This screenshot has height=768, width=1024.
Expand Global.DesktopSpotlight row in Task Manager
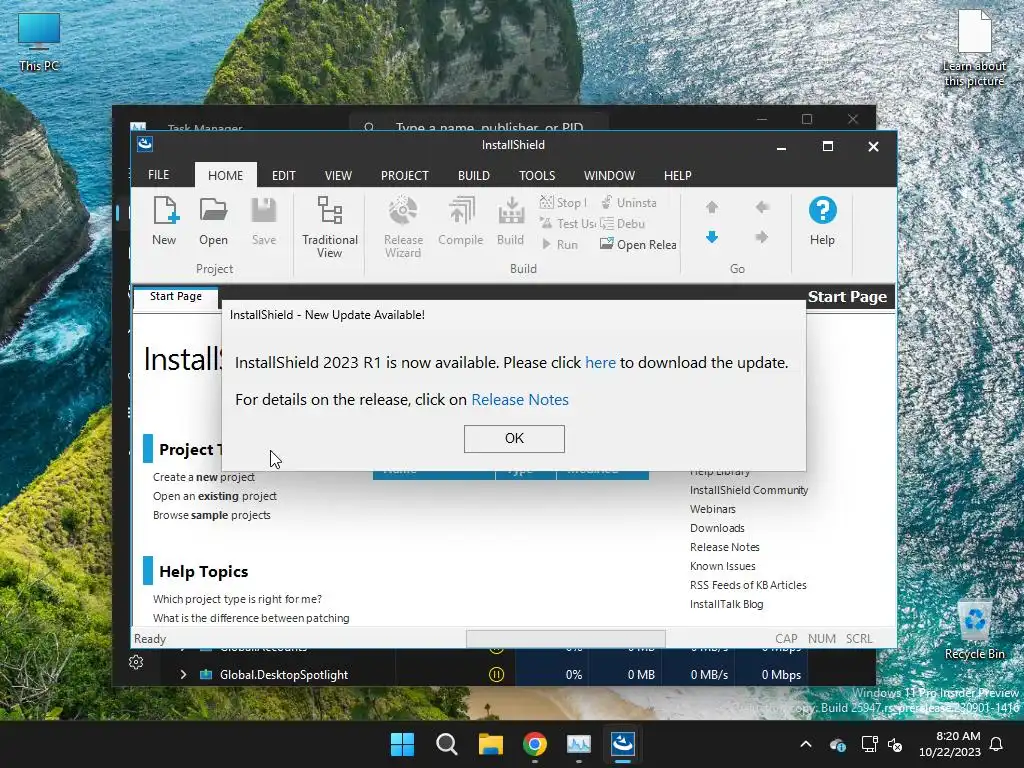(x=184, y=675)
